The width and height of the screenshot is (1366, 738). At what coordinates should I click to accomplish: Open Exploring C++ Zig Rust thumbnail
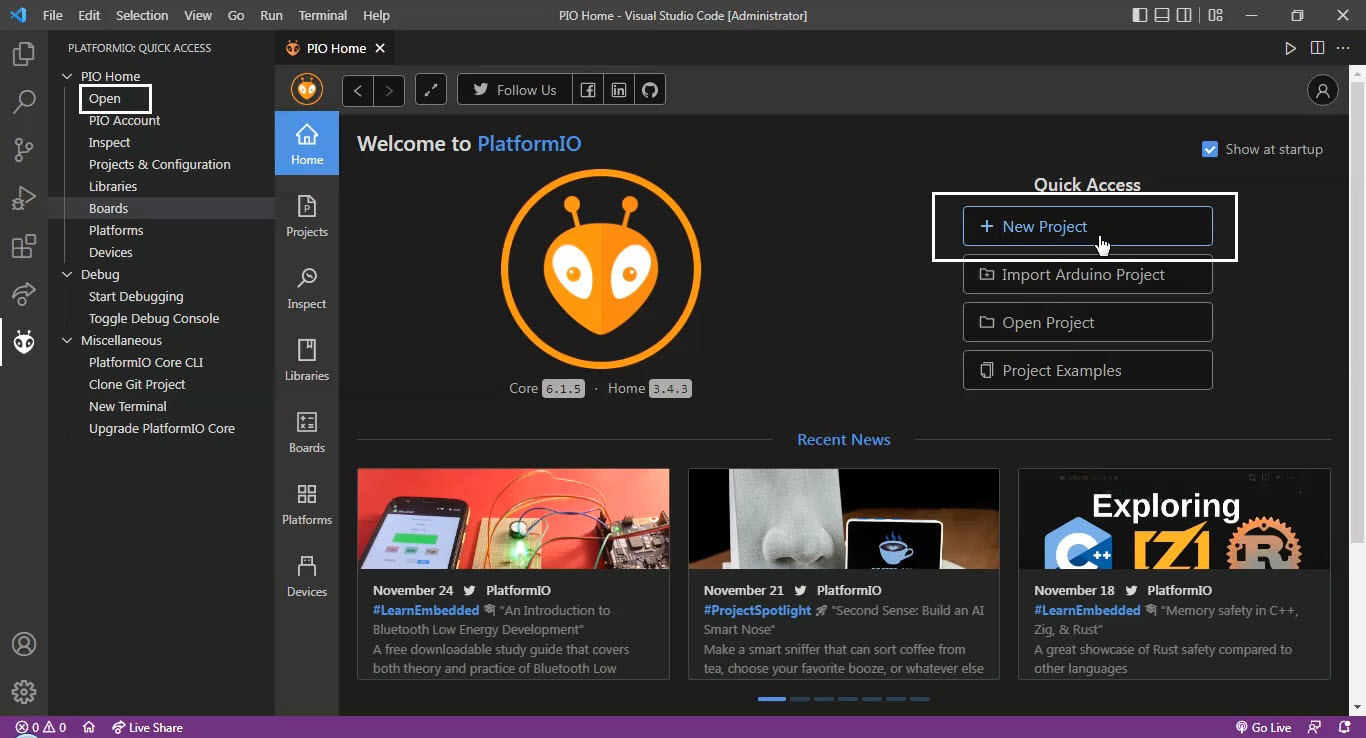tap(1174, 519)
